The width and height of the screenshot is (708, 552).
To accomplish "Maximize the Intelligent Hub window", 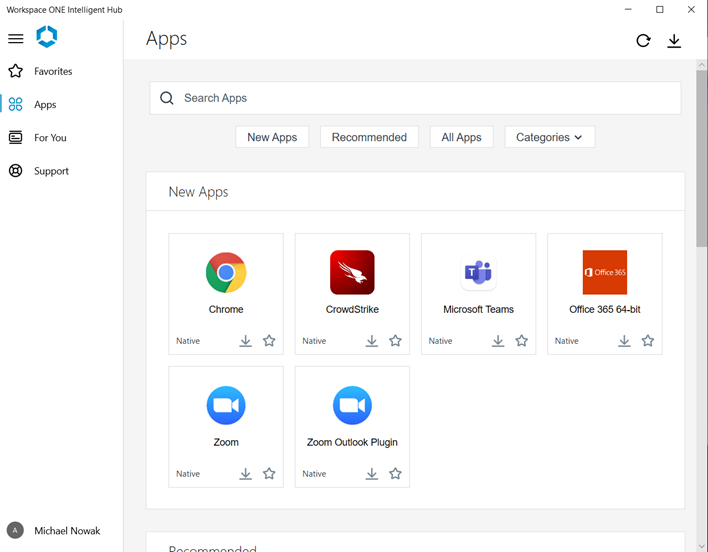I will (659, 9).
